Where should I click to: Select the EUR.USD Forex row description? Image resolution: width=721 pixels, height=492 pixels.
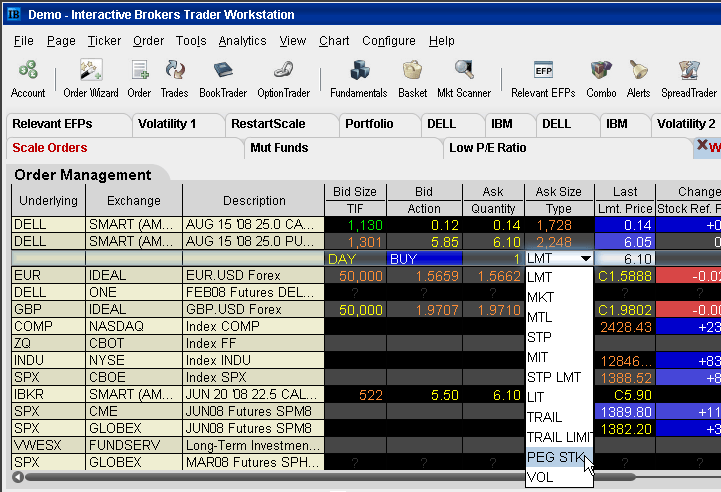tap(254, 275)
